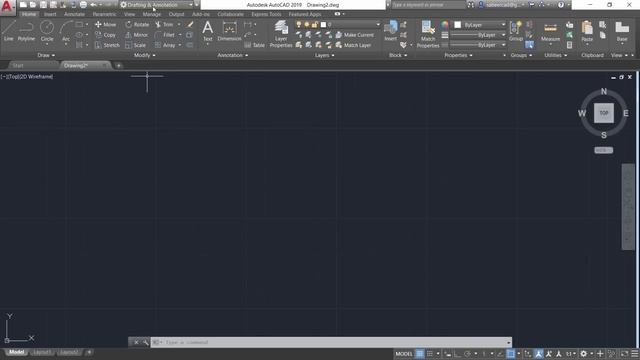Image resolution: width=640 pixels, height=360 pixels.
Task: Open the Home ribbon tab
Action: (29, 14)
